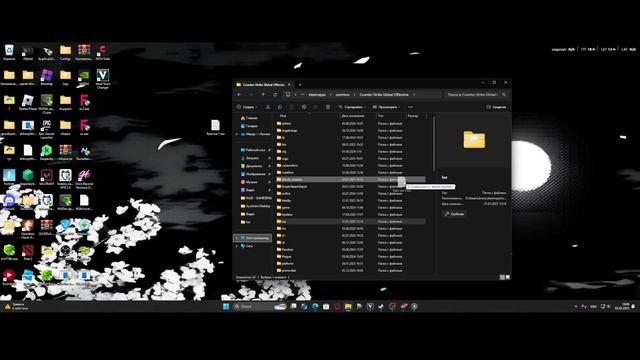640x360 pixels.
Task: Select the Discord desktop shortcut
Action: [x=9, y=202]
